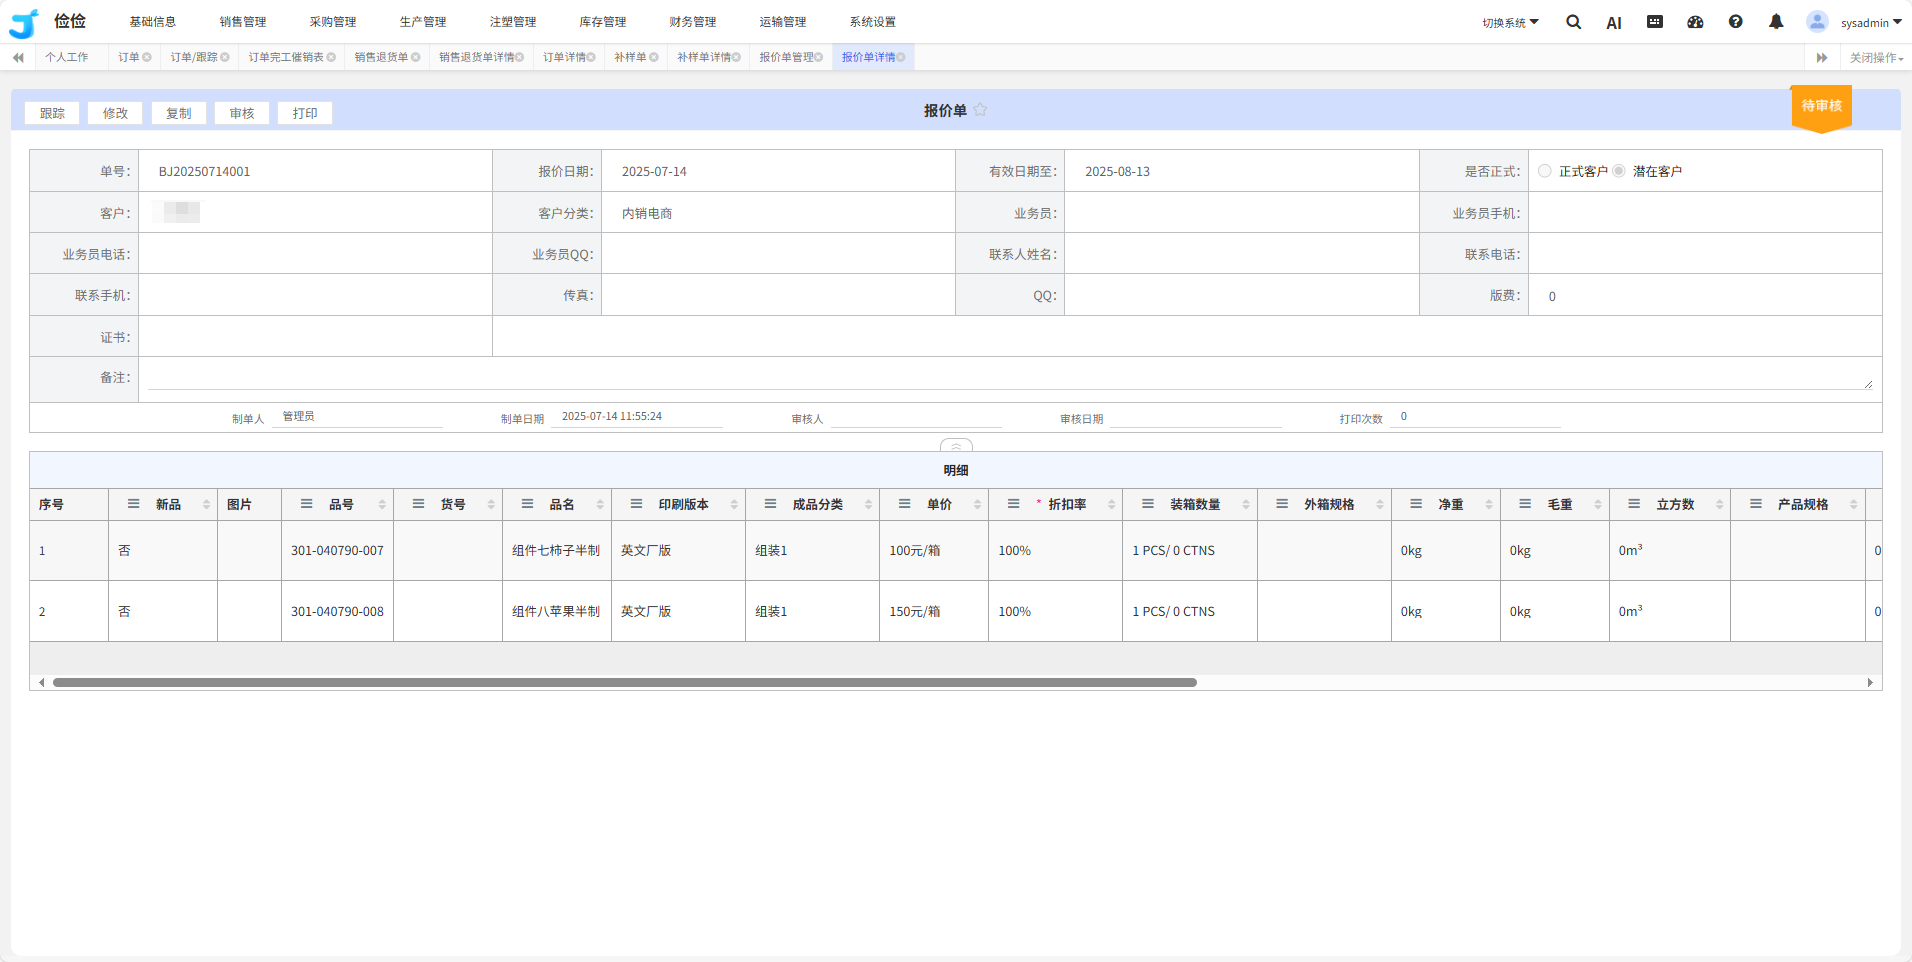1912x962 pixels.
Task: Favorite the 报价单 with star icon
Action: (x=980, y=110)
